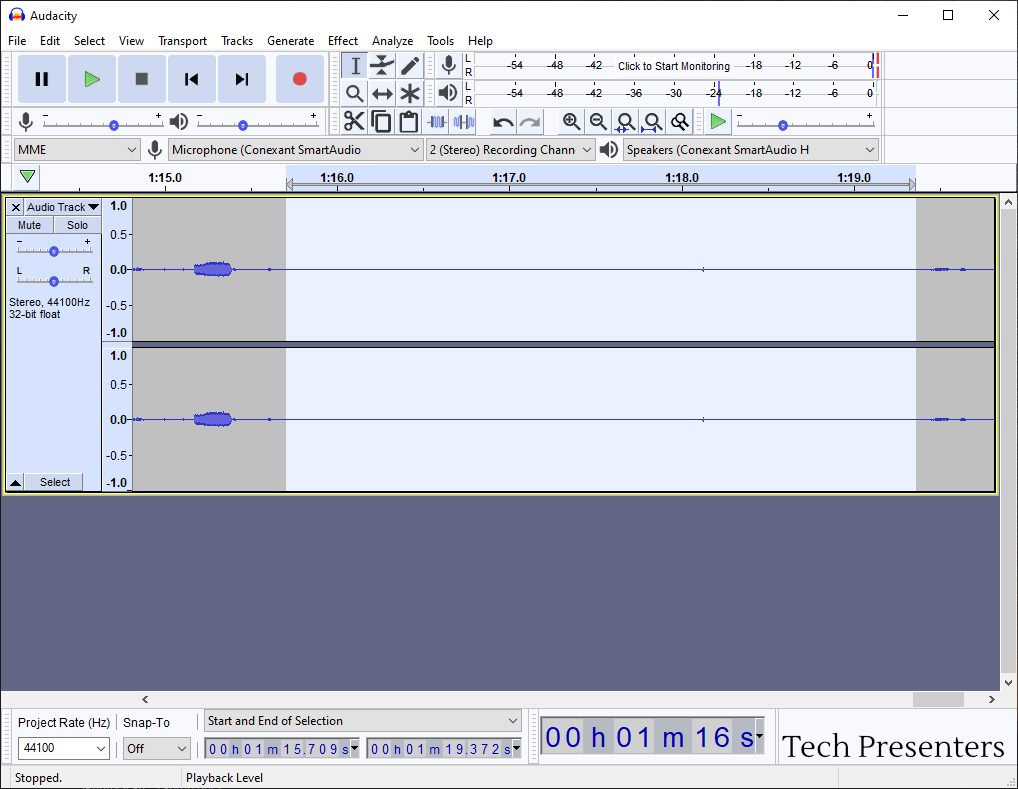Click the Play-at-Speed green button

(718, 121)
